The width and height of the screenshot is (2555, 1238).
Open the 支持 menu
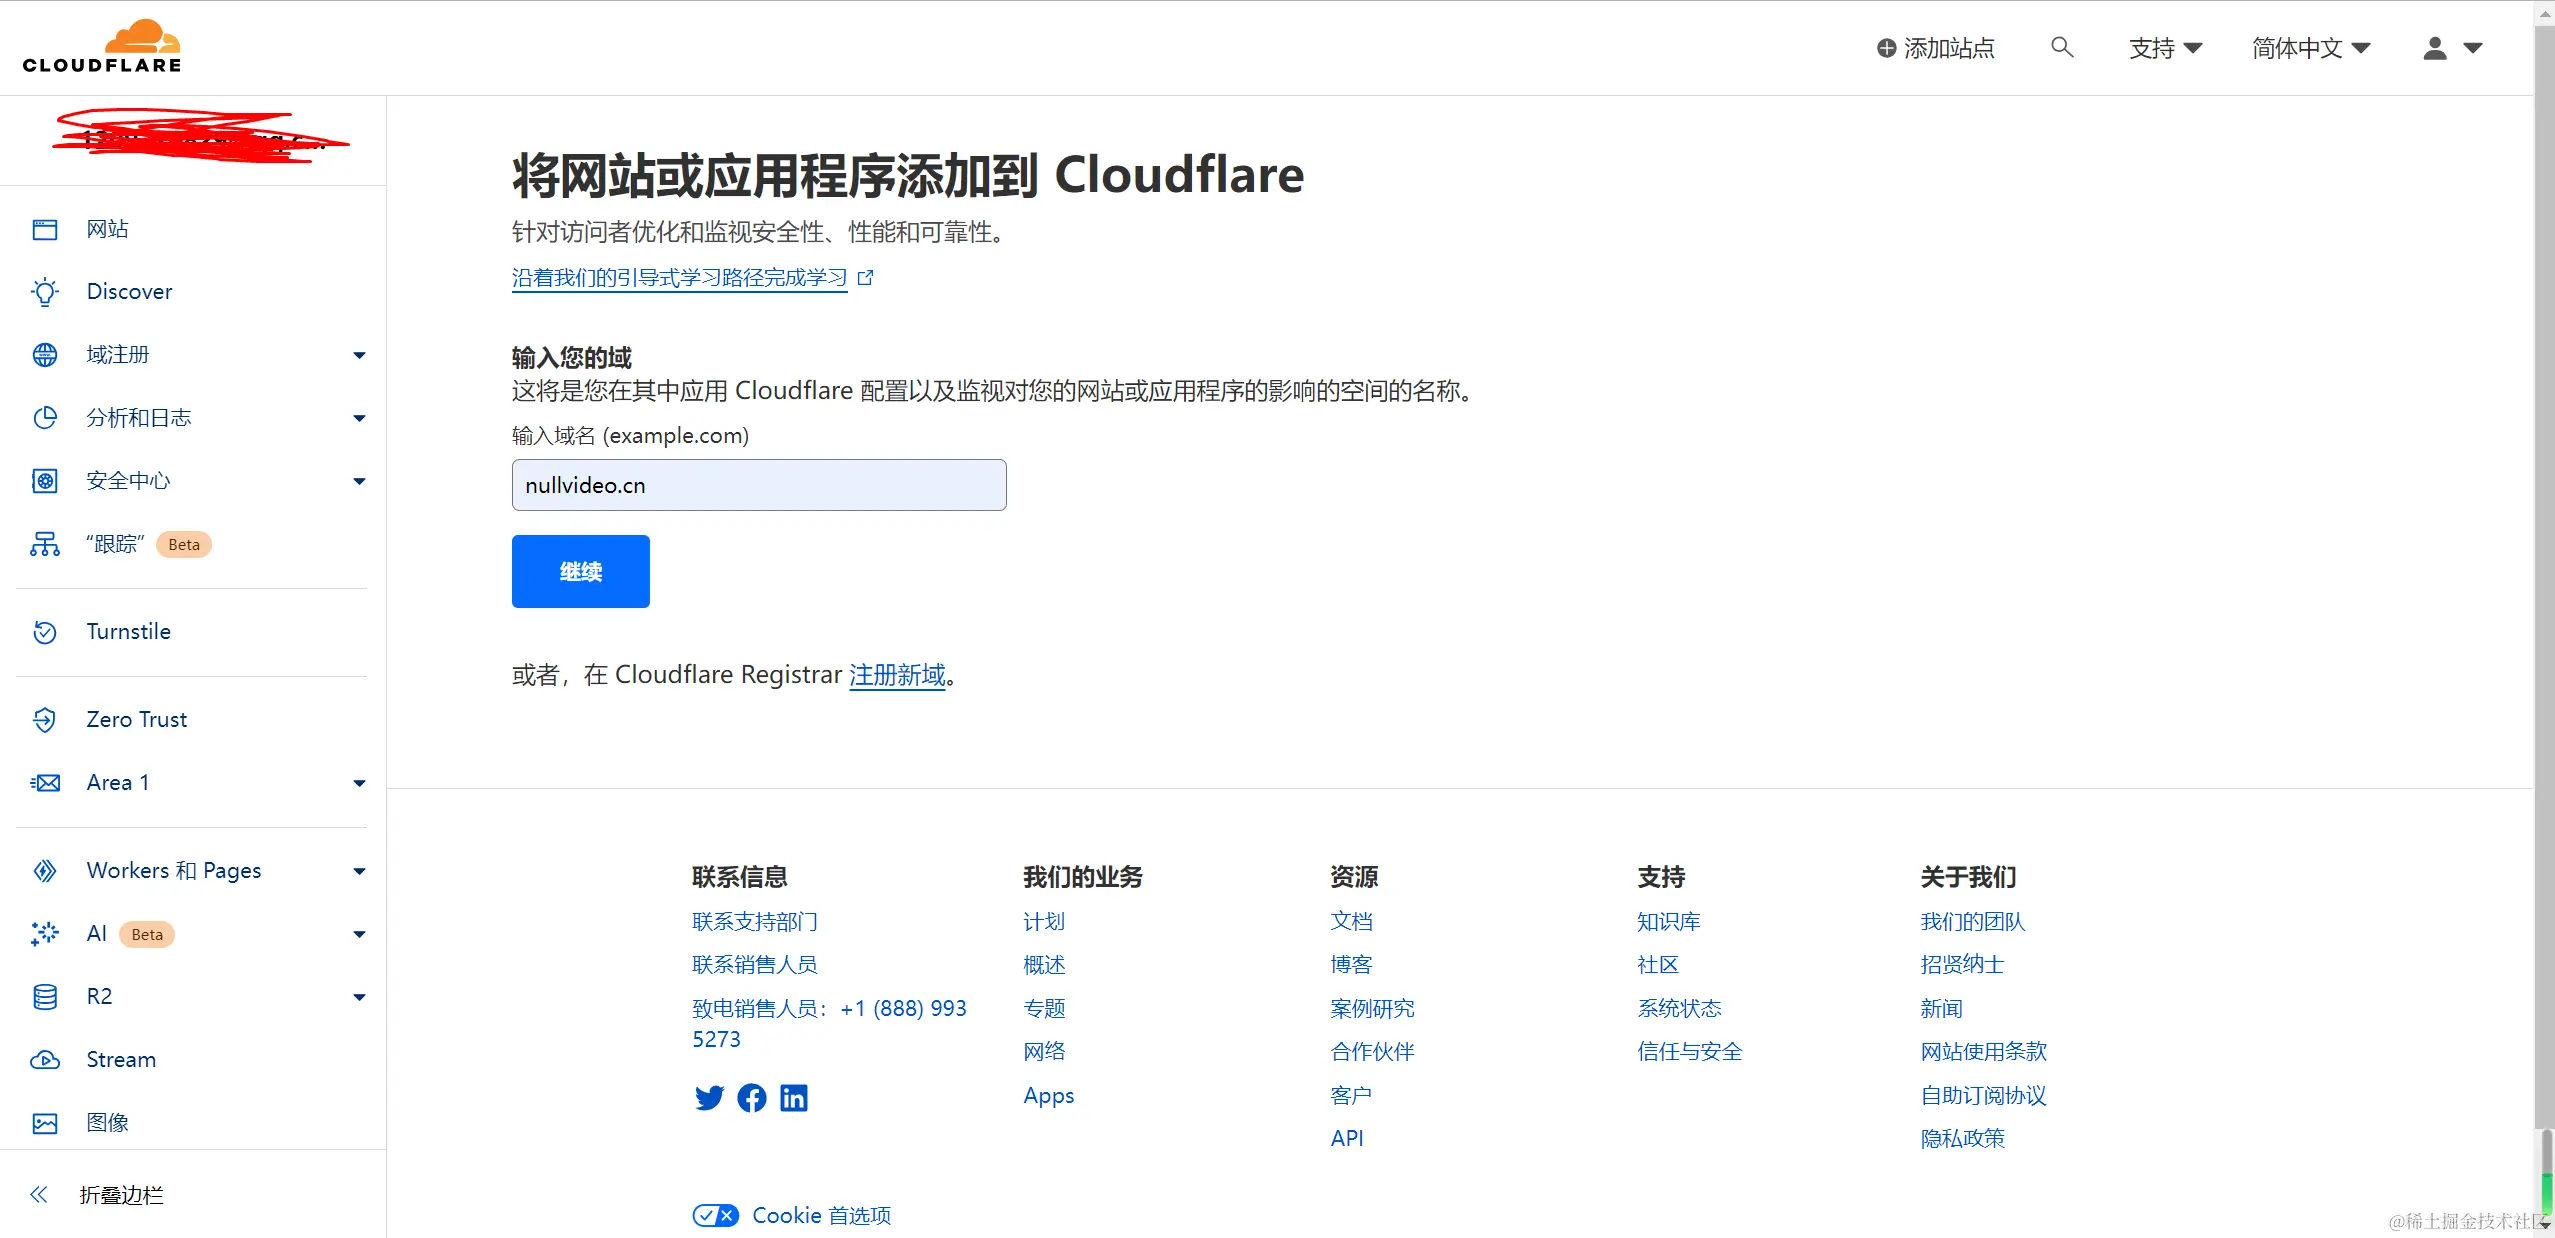(x=2164, y=47)
